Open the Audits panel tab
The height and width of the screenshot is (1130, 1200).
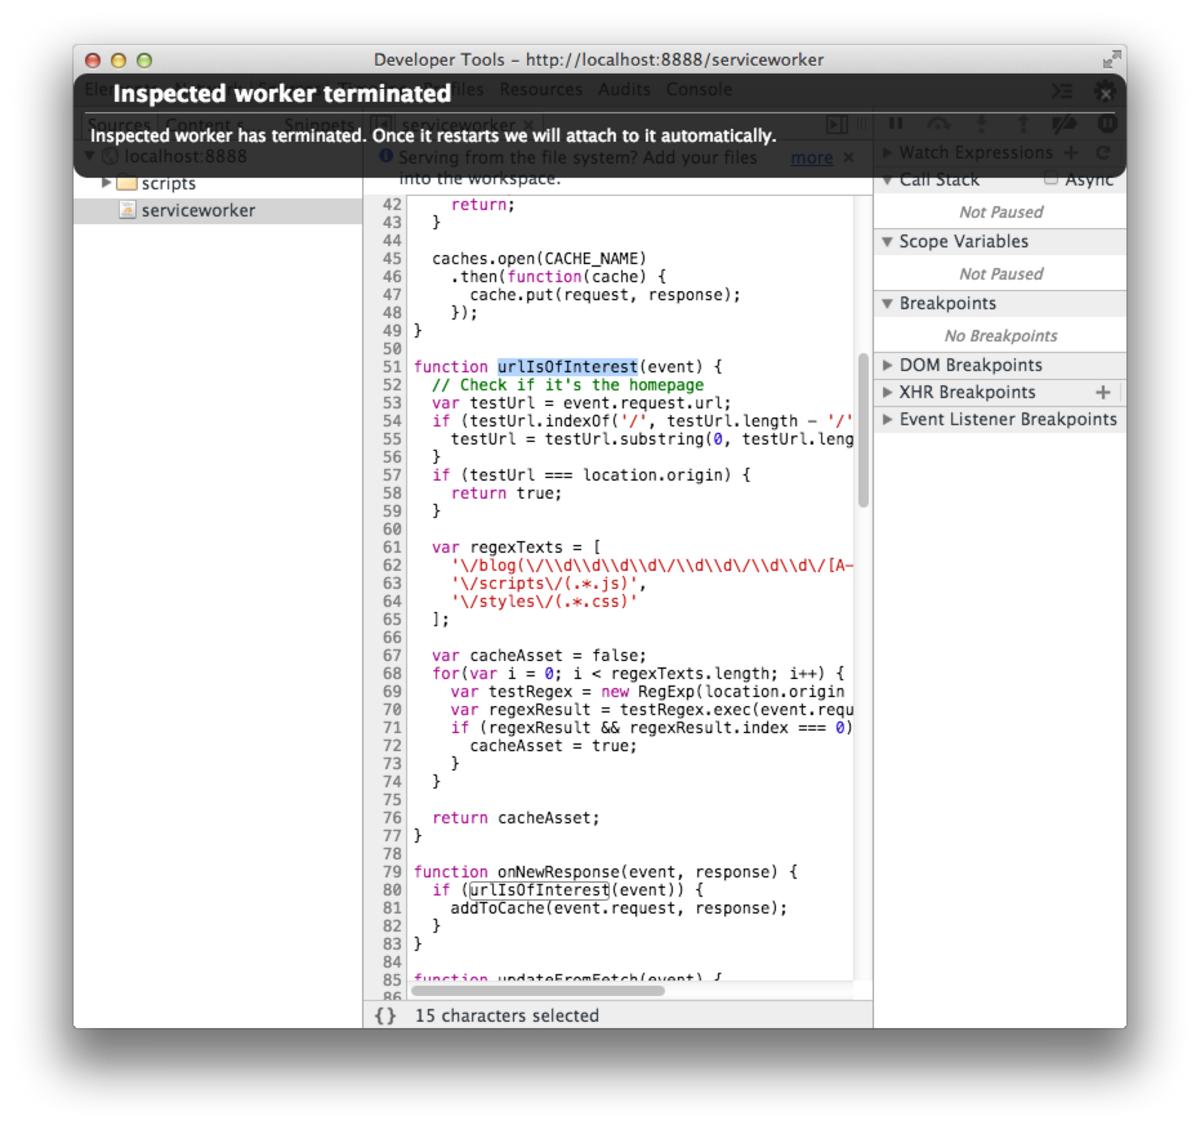click(x=624, y=90)
